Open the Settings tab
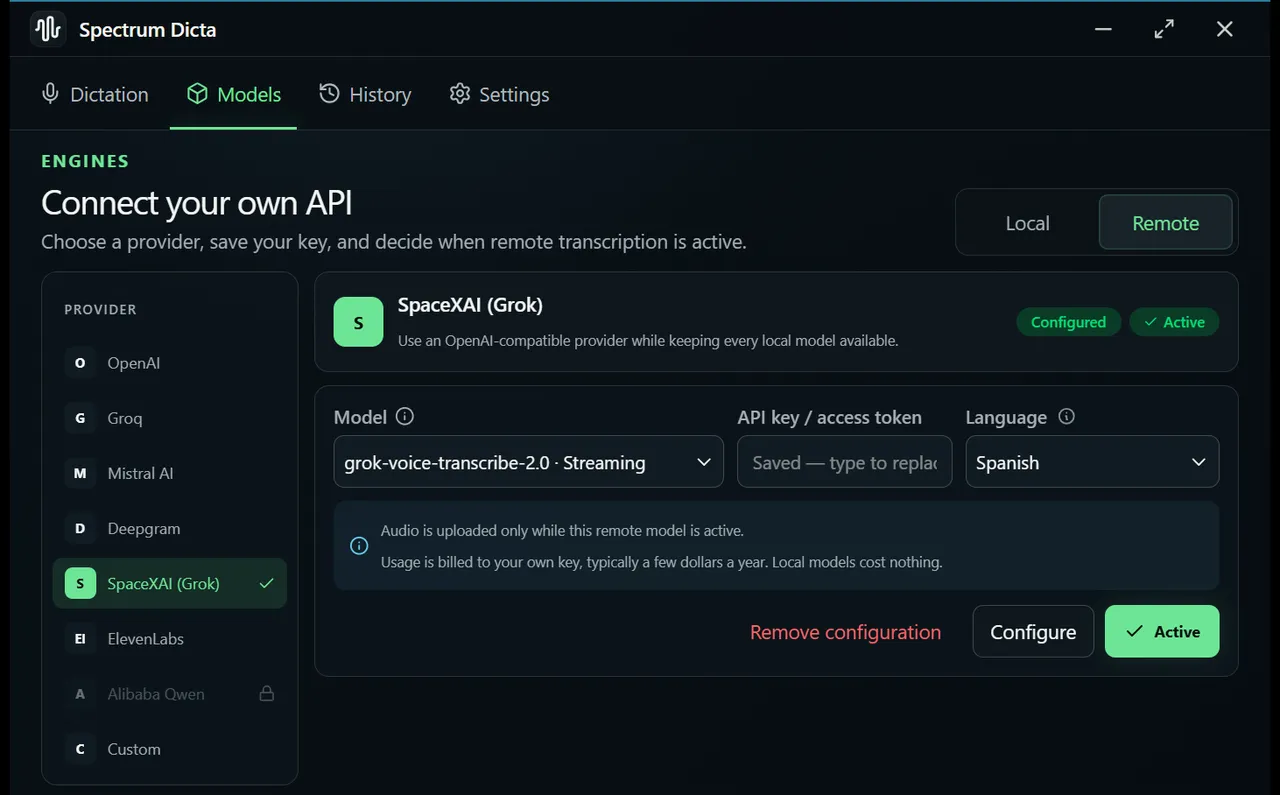Screen dimensions: 1280x795 tap(499, 94)
